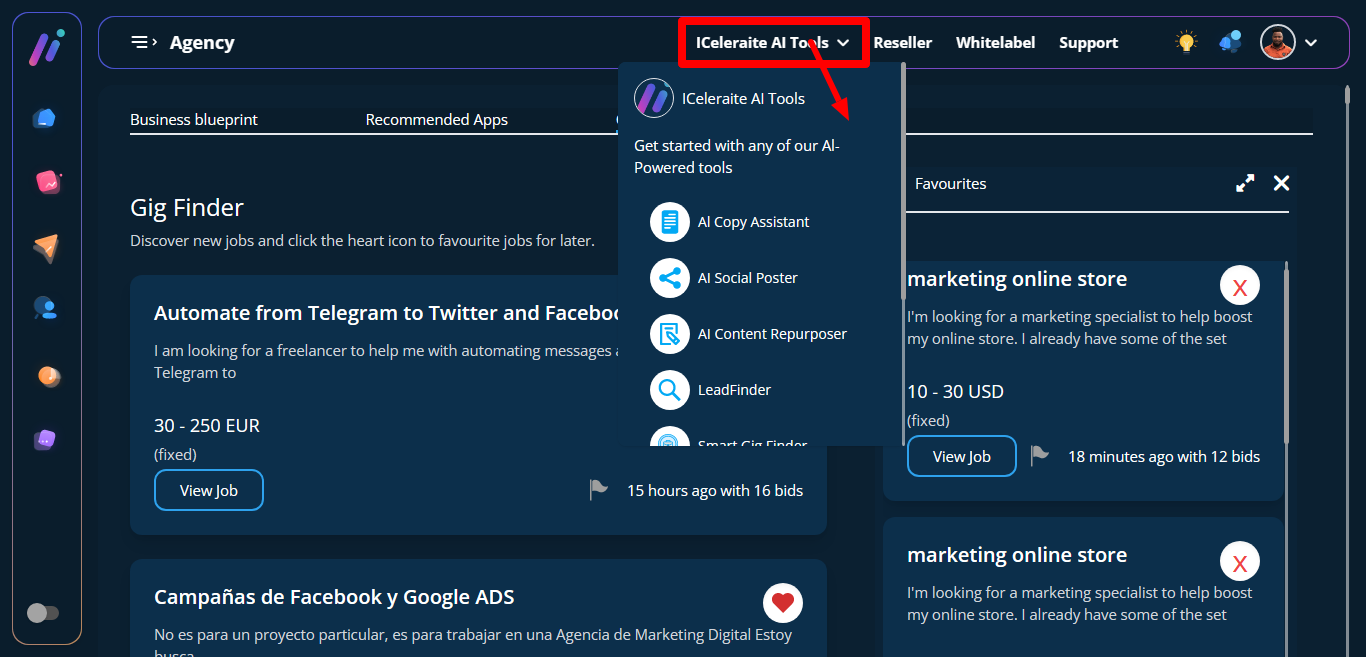Click View Job on the Telegram automation gig
Image resolution: width=1366 pixels, height=657 pixels.
coord(209,490)
